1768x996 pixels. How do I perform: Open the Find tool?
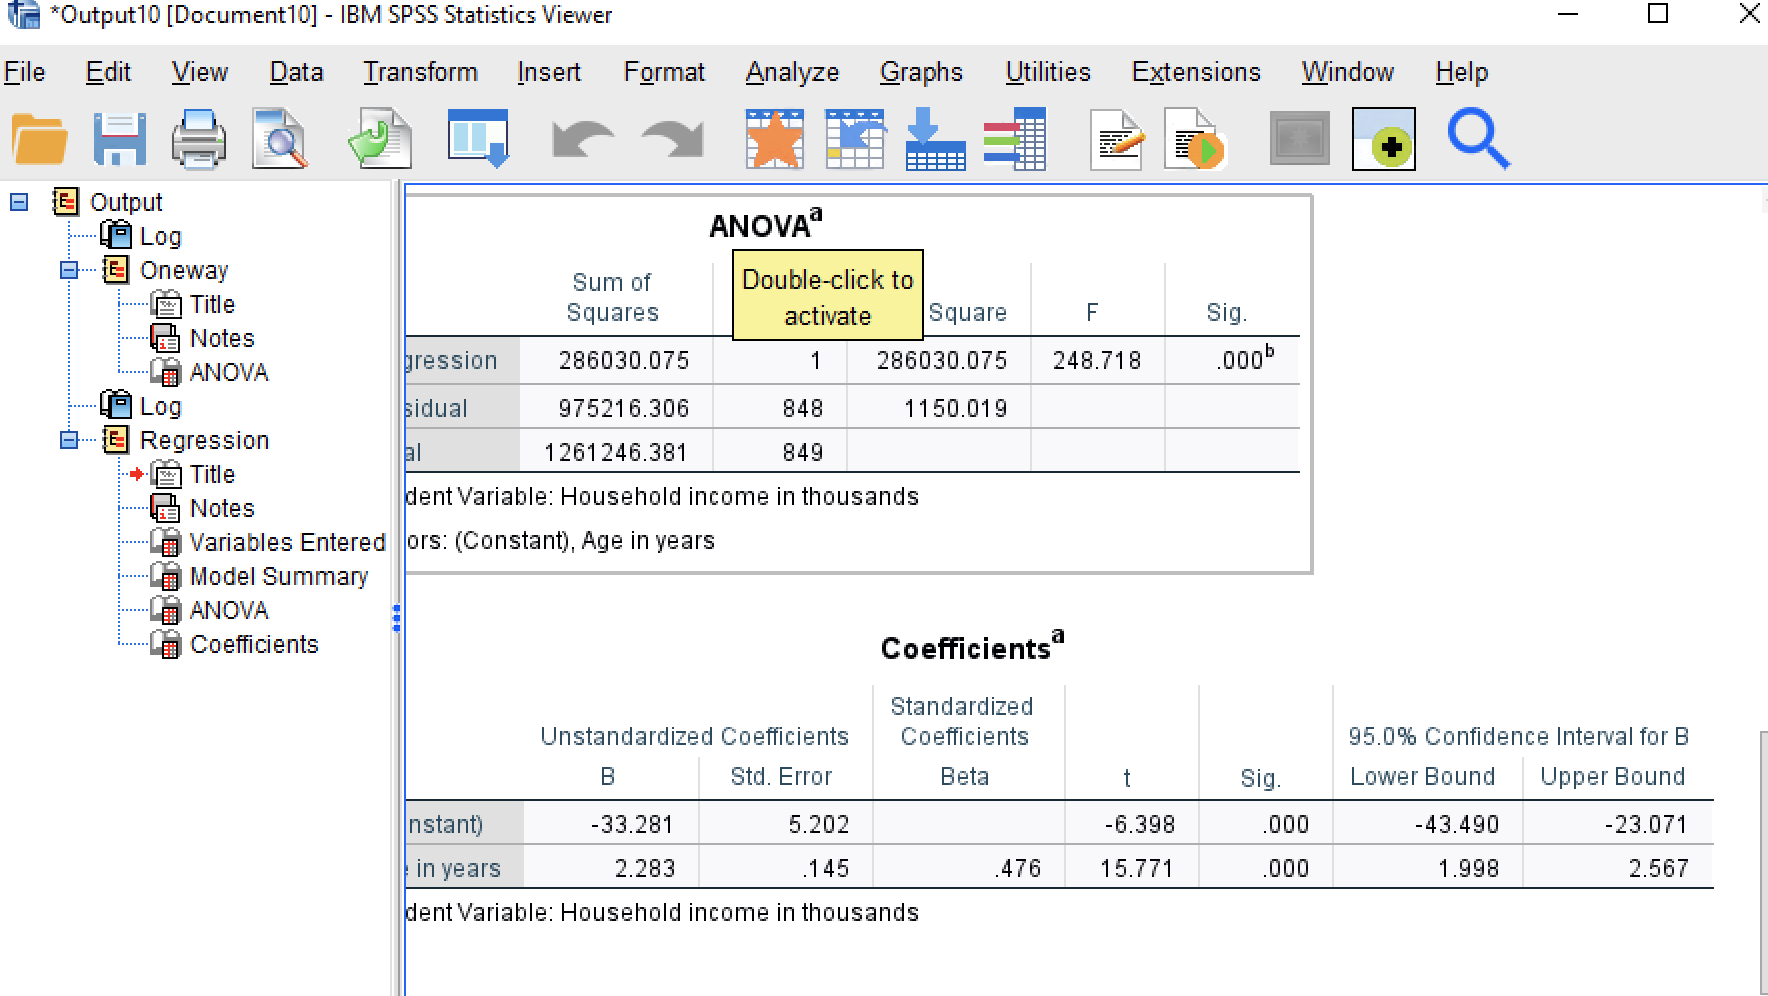[1478, 140]
